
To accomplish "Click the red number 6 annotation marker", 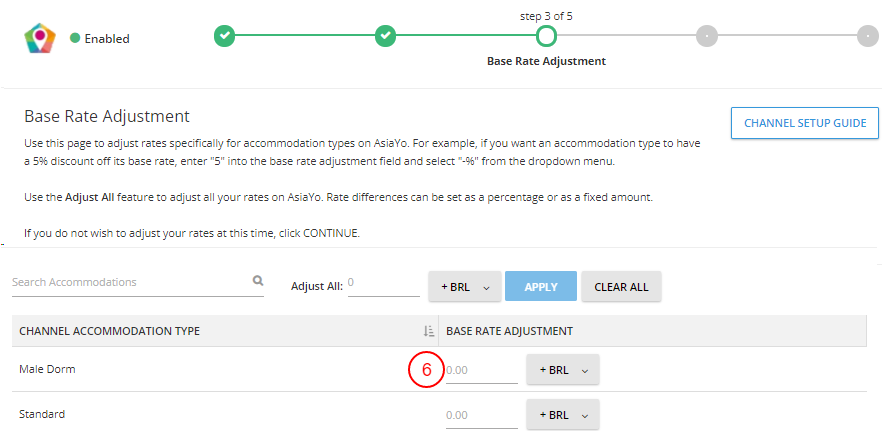I will pos(425,370).
